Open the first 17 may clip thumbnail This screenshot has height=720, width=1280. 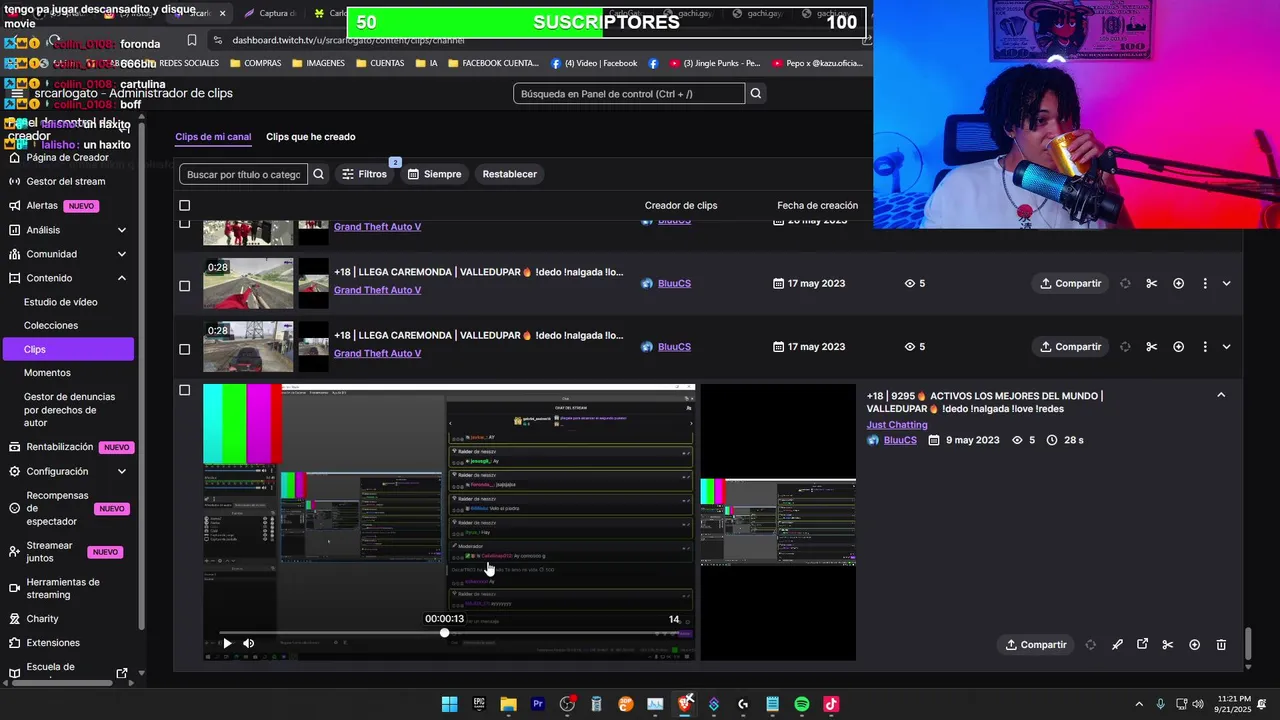point(248,284)
